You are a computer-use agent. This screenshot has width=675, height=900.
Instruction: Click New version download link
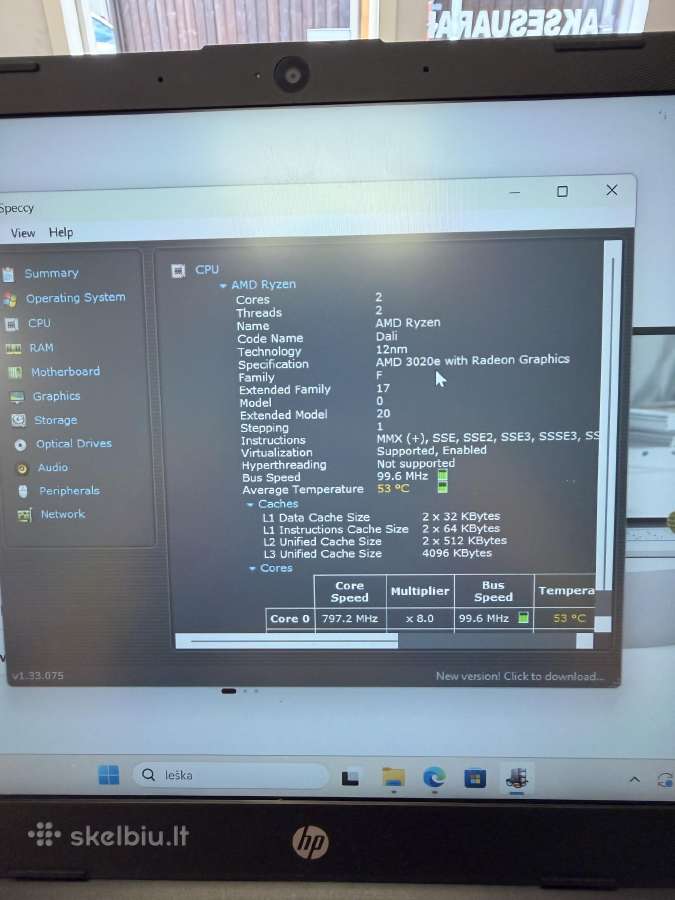pos(519,676)
